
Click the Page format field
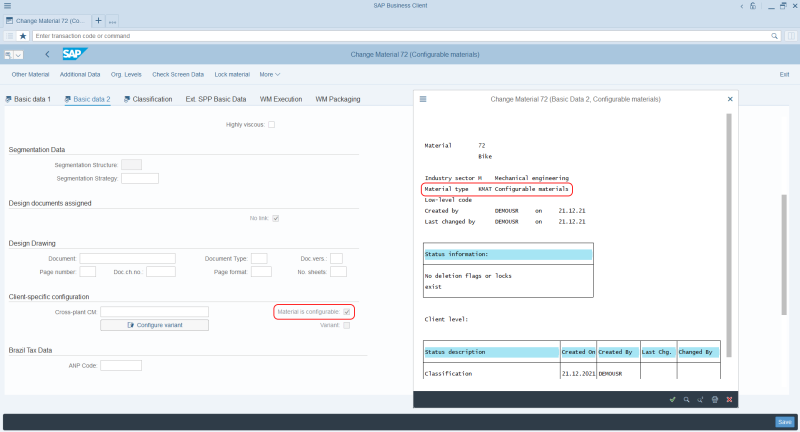pyautogui.click(x=261, y=272)
